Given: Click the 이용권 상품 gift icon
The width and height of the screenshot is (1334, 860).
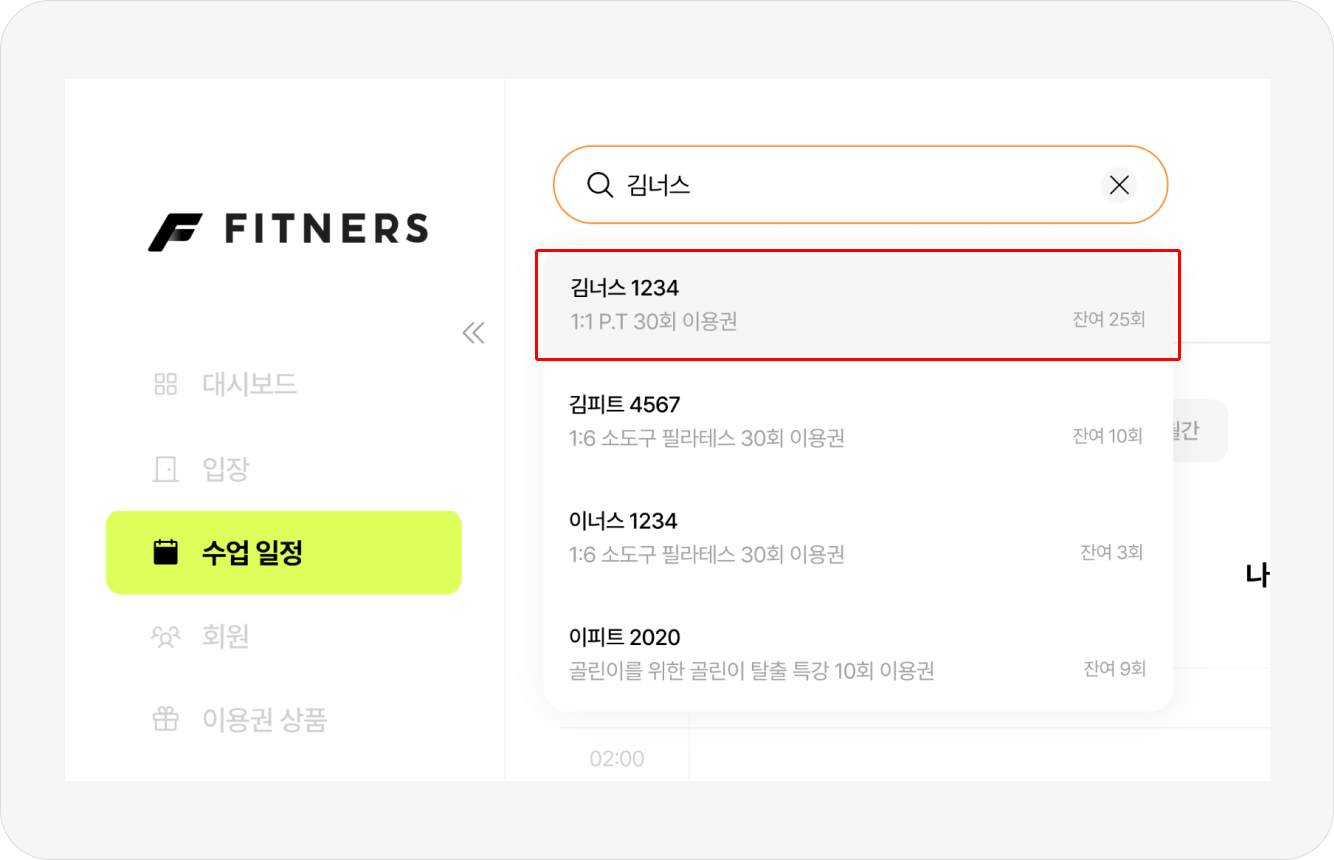Looking at the screenshot, I should (166, 719).
